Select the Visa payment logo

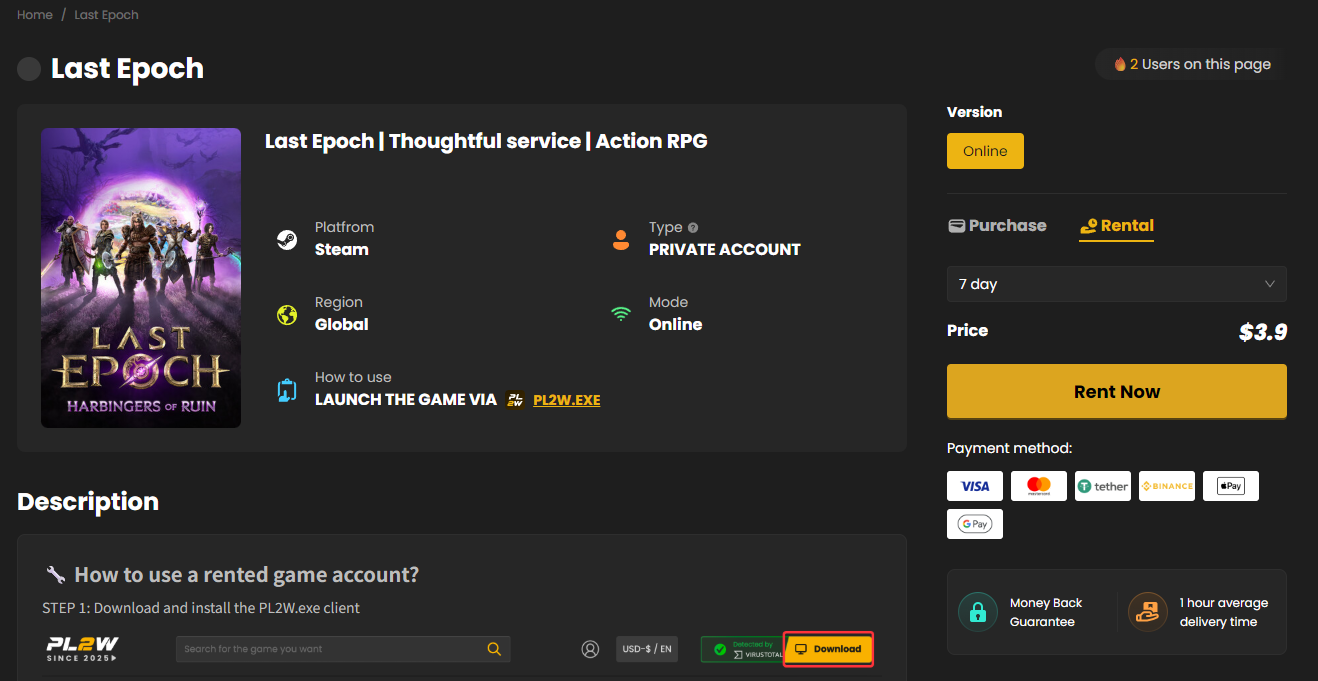(x=975, y=486)
